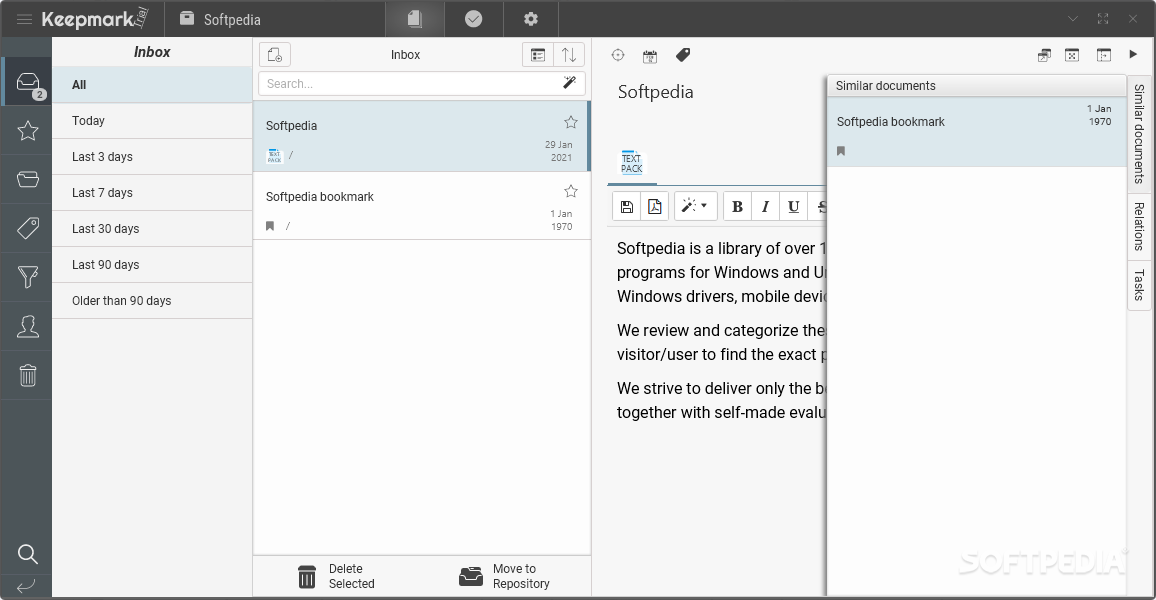This screenshot has width=1156, height=600.
Task: Open the Similar documents vertical side tab
Action: 1139,133
